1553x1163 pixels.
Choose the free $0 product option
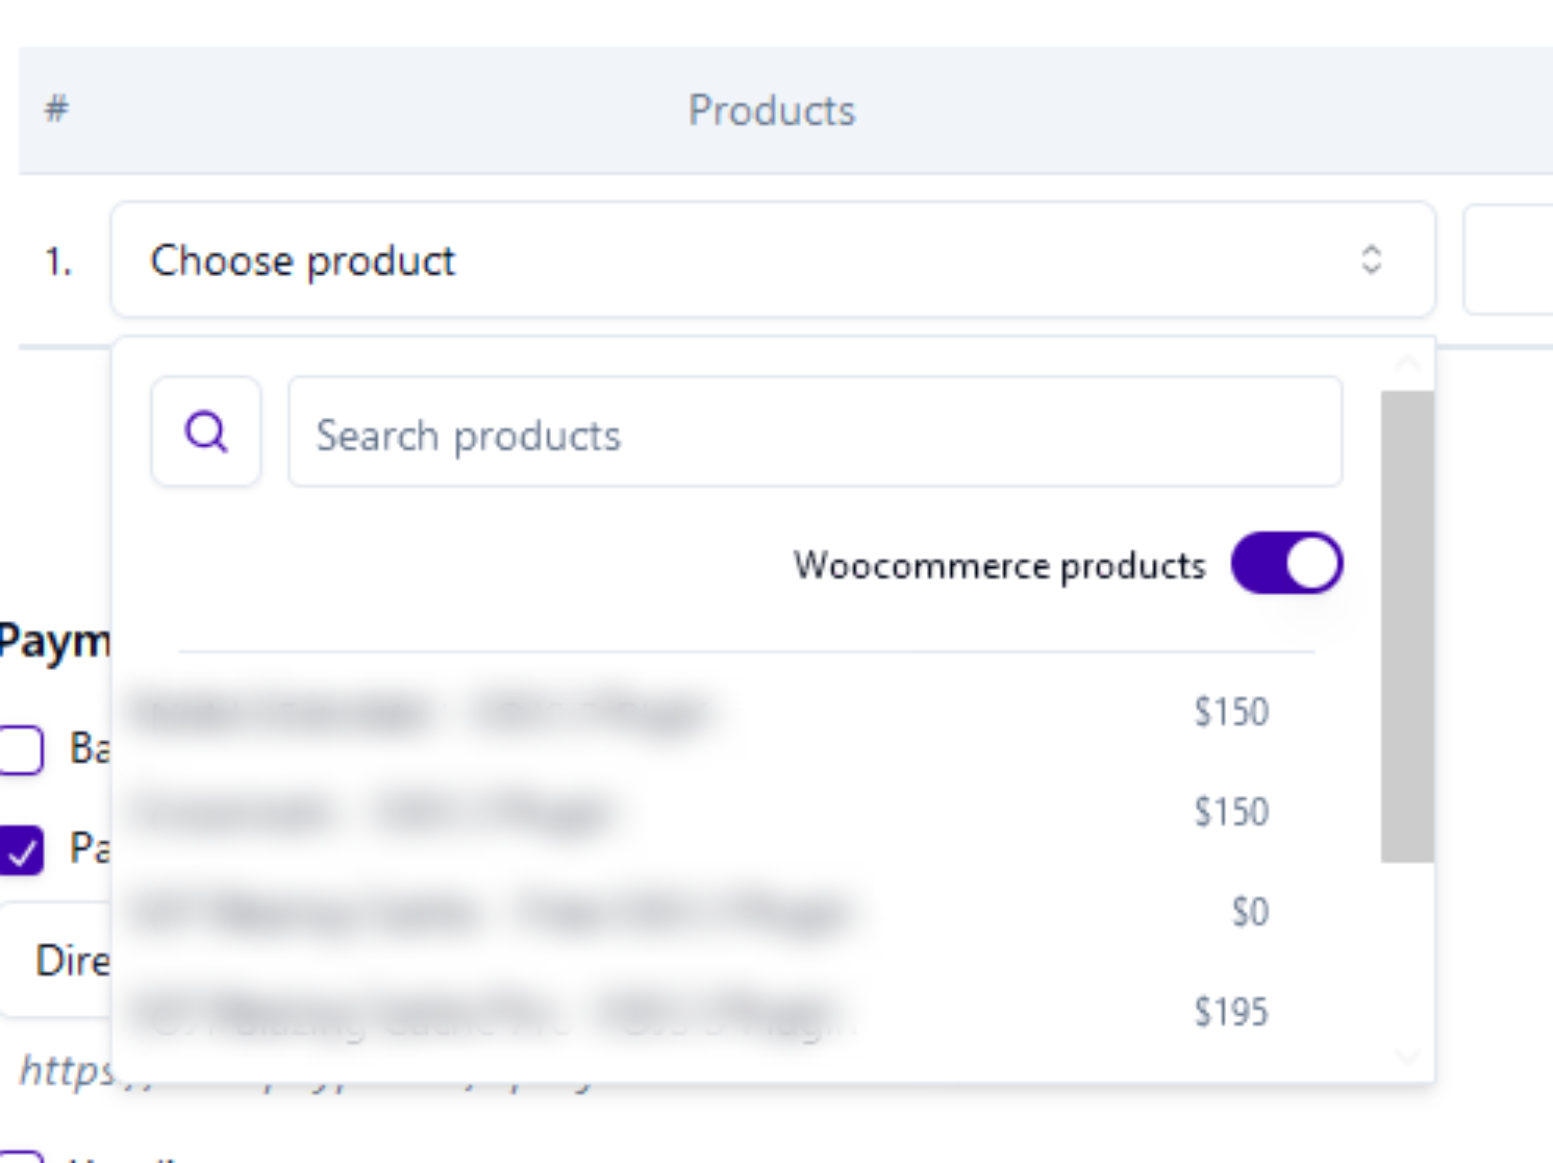[700, 911]
